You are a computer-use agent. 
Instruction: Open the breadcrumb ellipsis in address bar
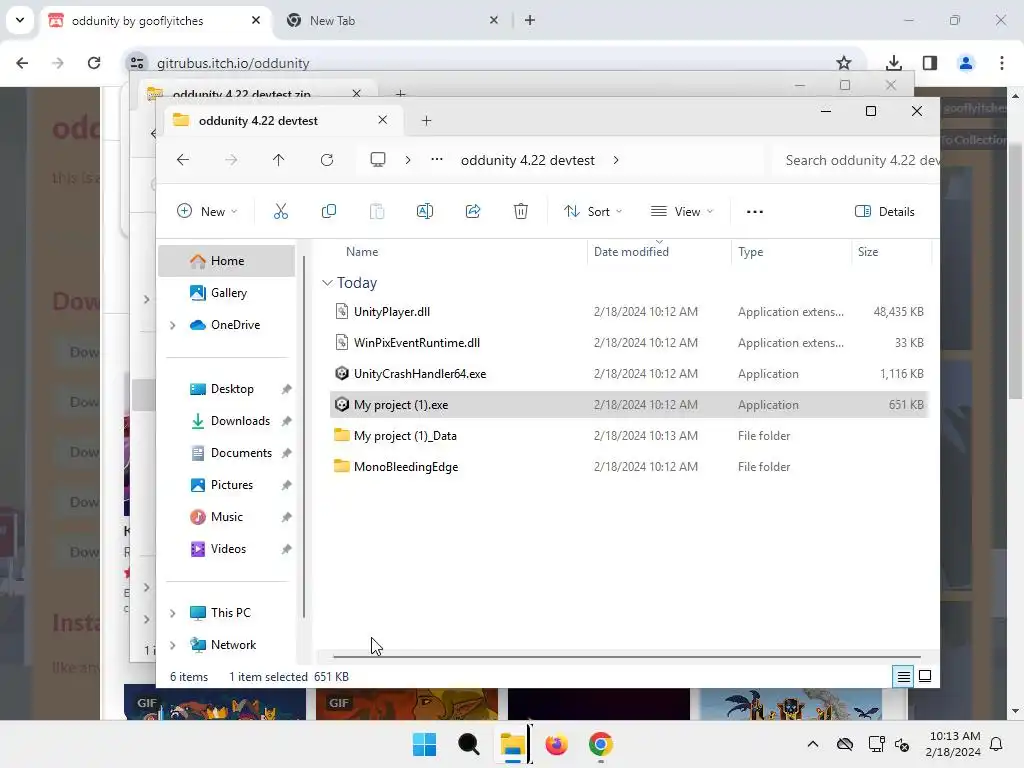pyautogui.click(x=437, y=160)
